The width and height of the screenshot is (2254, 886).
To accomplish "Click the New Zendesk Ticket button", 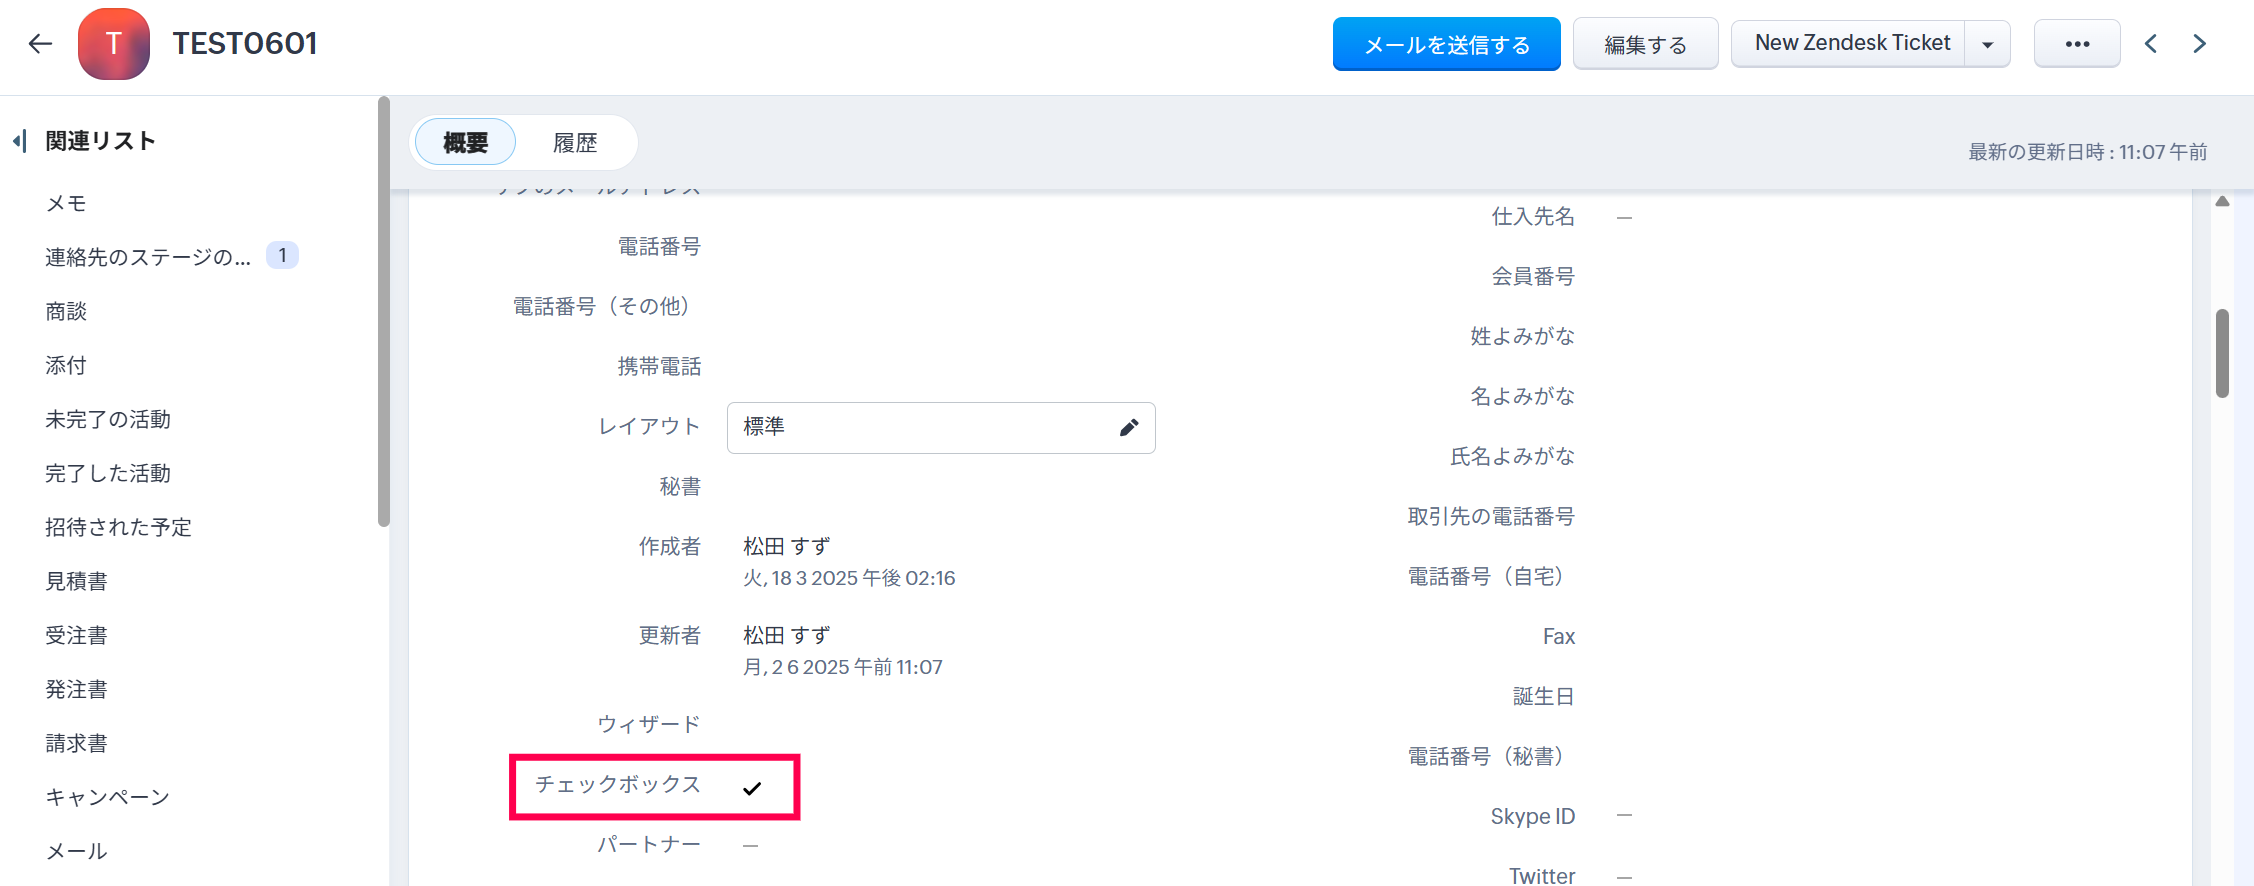I will point(1852,44).
